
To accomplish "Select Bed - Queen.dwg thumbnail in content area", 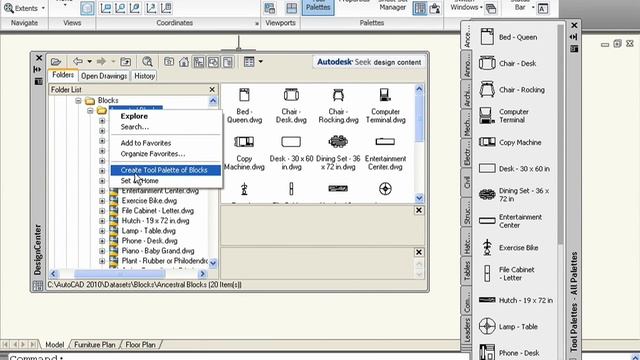I will tap(244, 106).
